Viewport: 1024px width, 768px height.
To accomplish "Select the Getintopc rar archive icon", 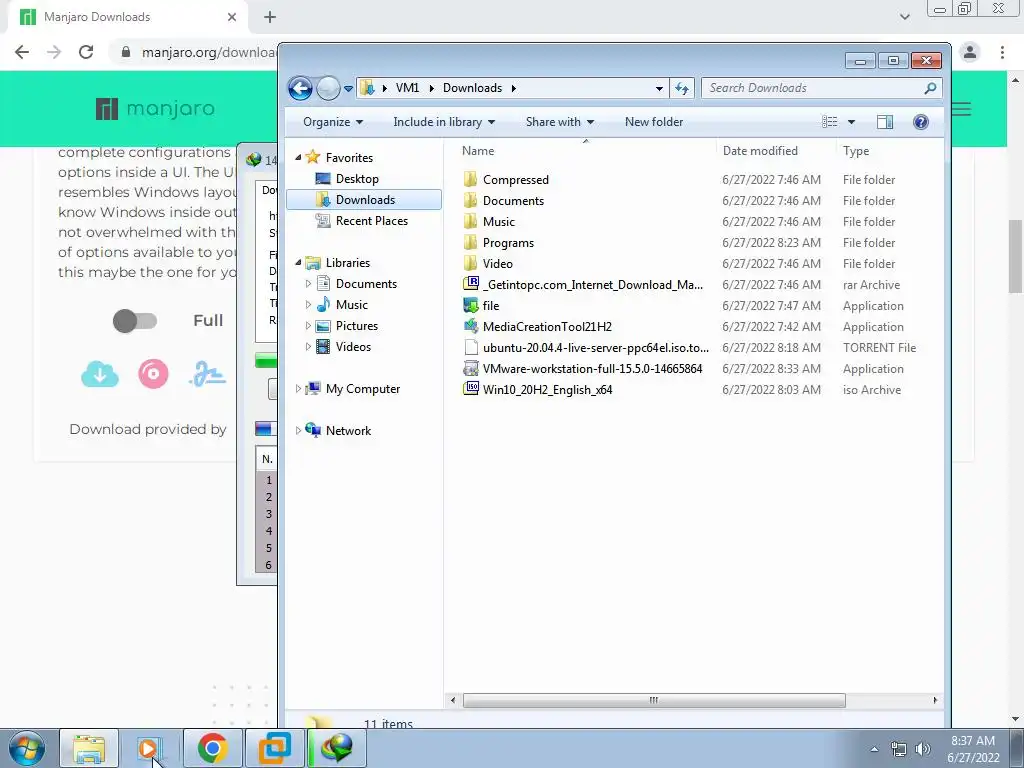I will coord(470,284).
